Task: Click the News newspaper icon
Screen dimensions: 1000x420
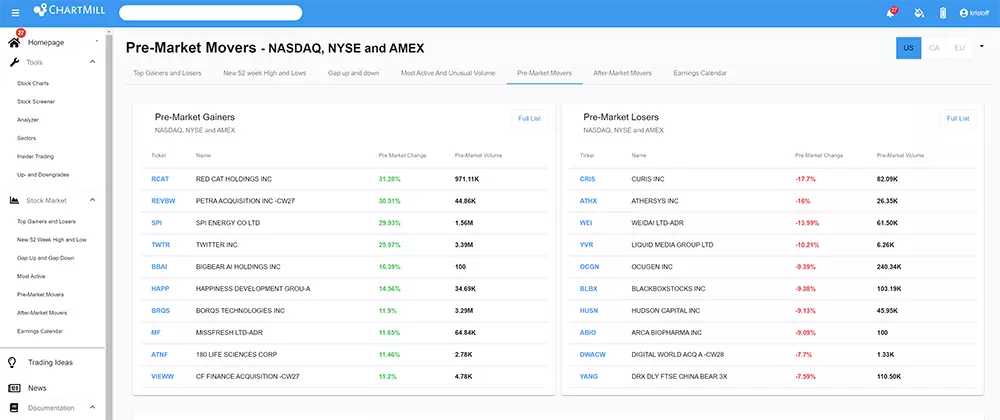Action: click(13, 388)
